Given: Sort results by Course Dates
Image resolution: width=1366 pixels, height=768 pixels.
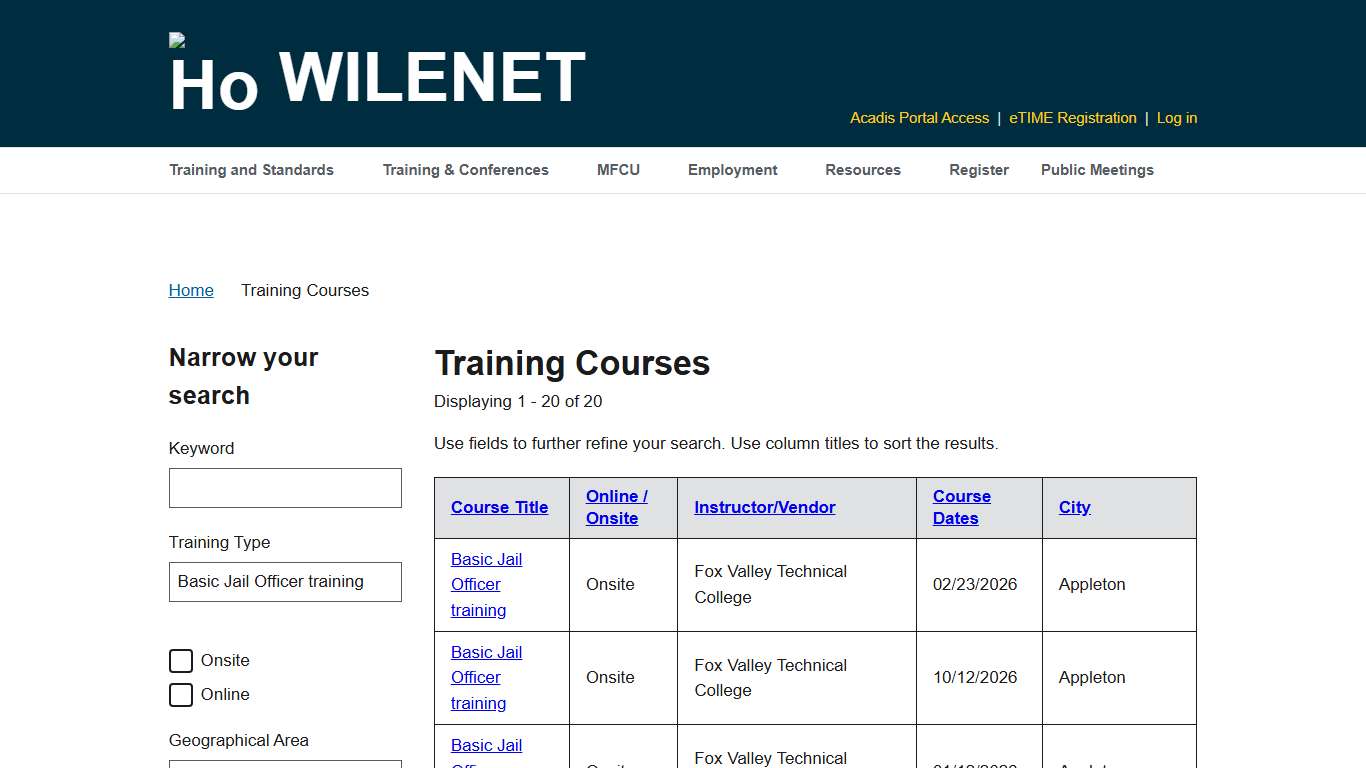Looking at the screenshot, I should coord(961,507).
